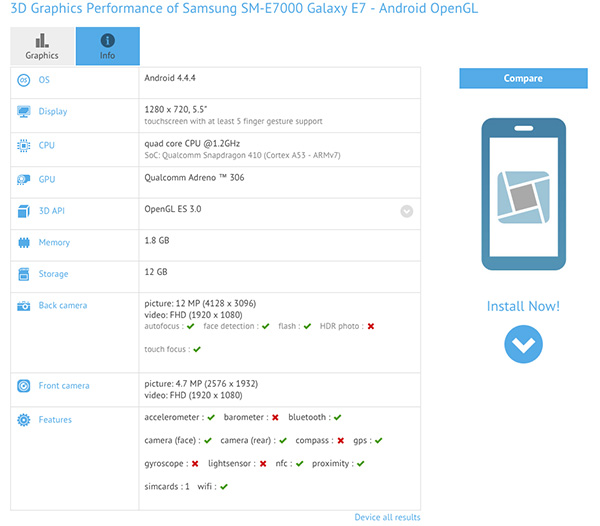Click the quad core CPU @1.2GHz text
This screenshot has width=600, height=526.
click(x=192, y=143)
